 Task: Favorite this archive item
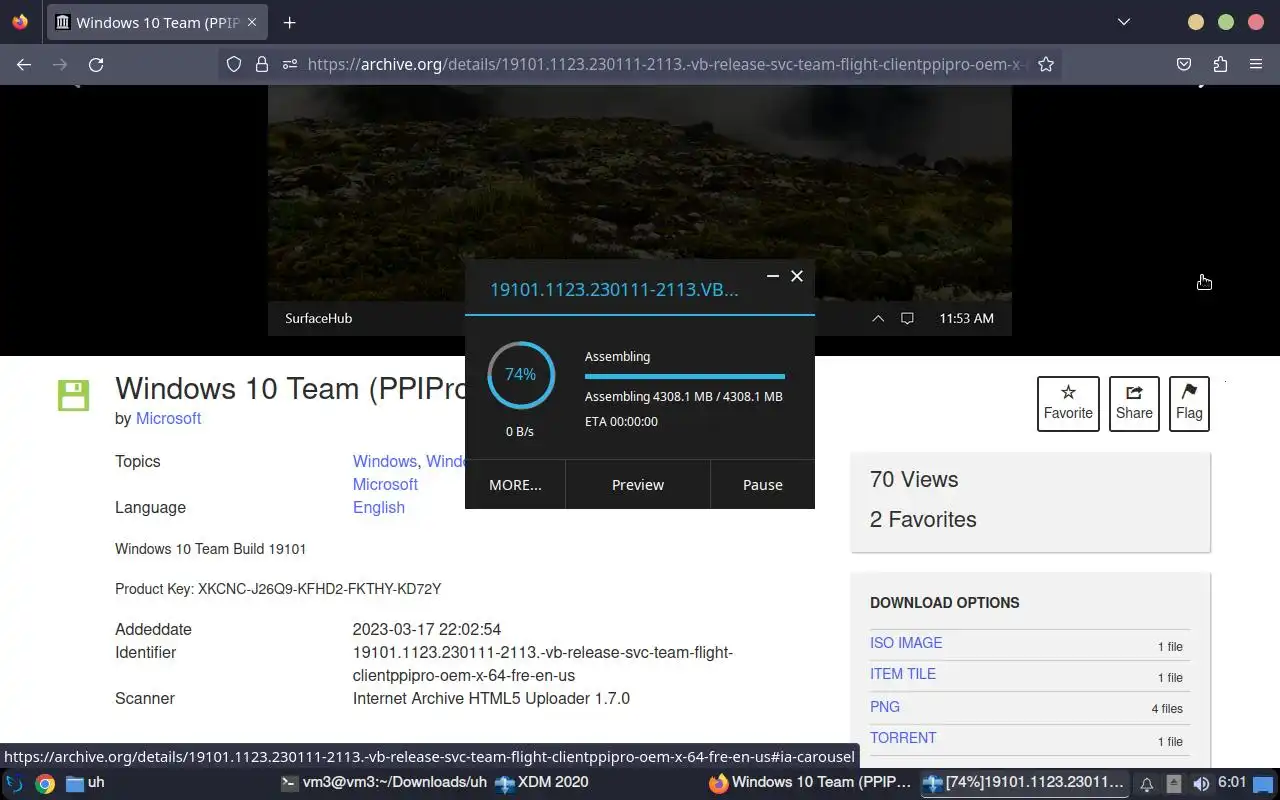point(1068,404)
